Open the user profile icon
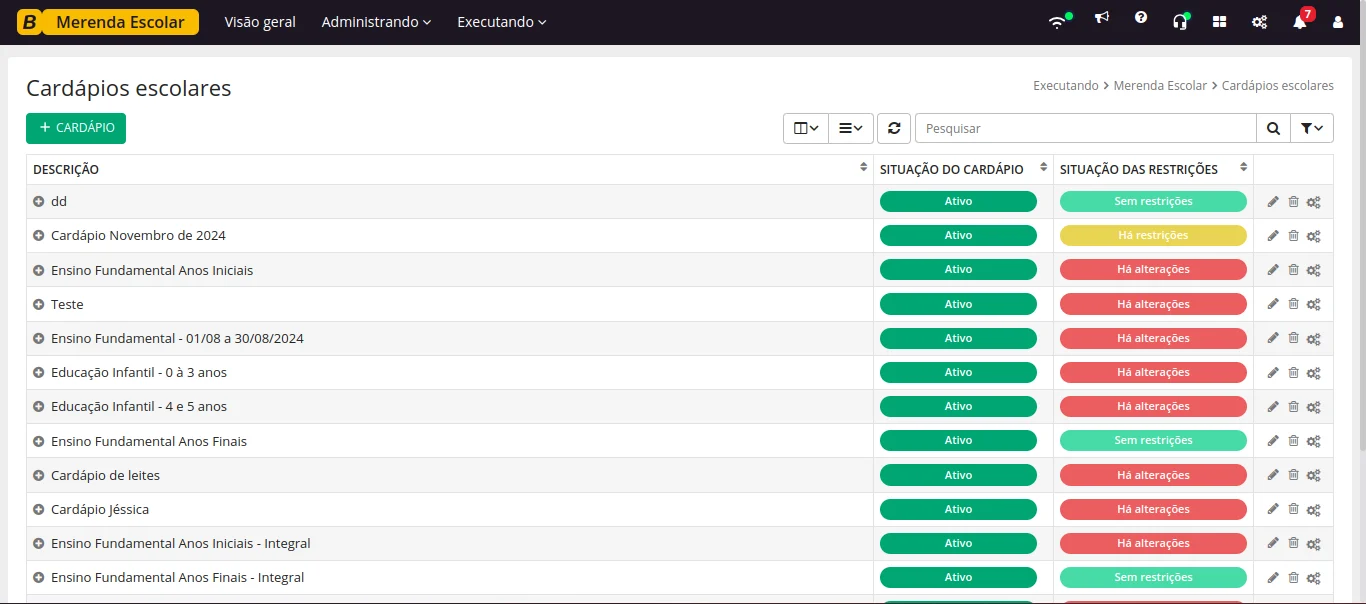Image resolution: width=1366 pixels, height=604 pixels. 1338,21
